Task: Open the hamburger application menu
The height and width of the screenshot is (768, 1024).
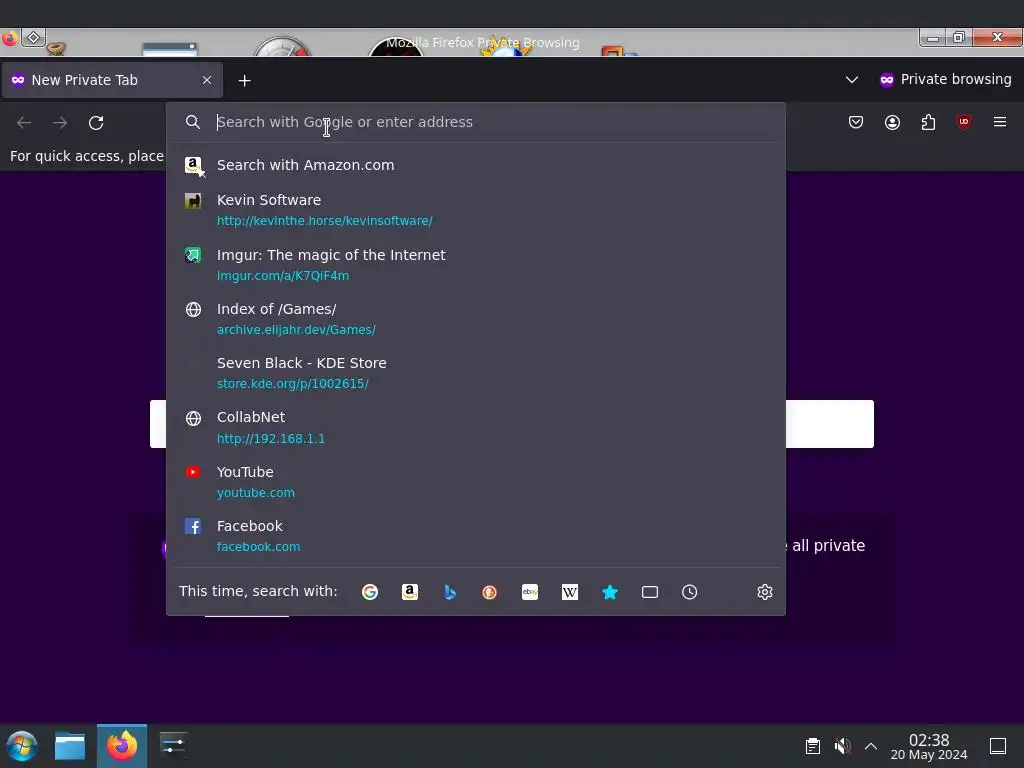Action: [x=1000, y=122]
